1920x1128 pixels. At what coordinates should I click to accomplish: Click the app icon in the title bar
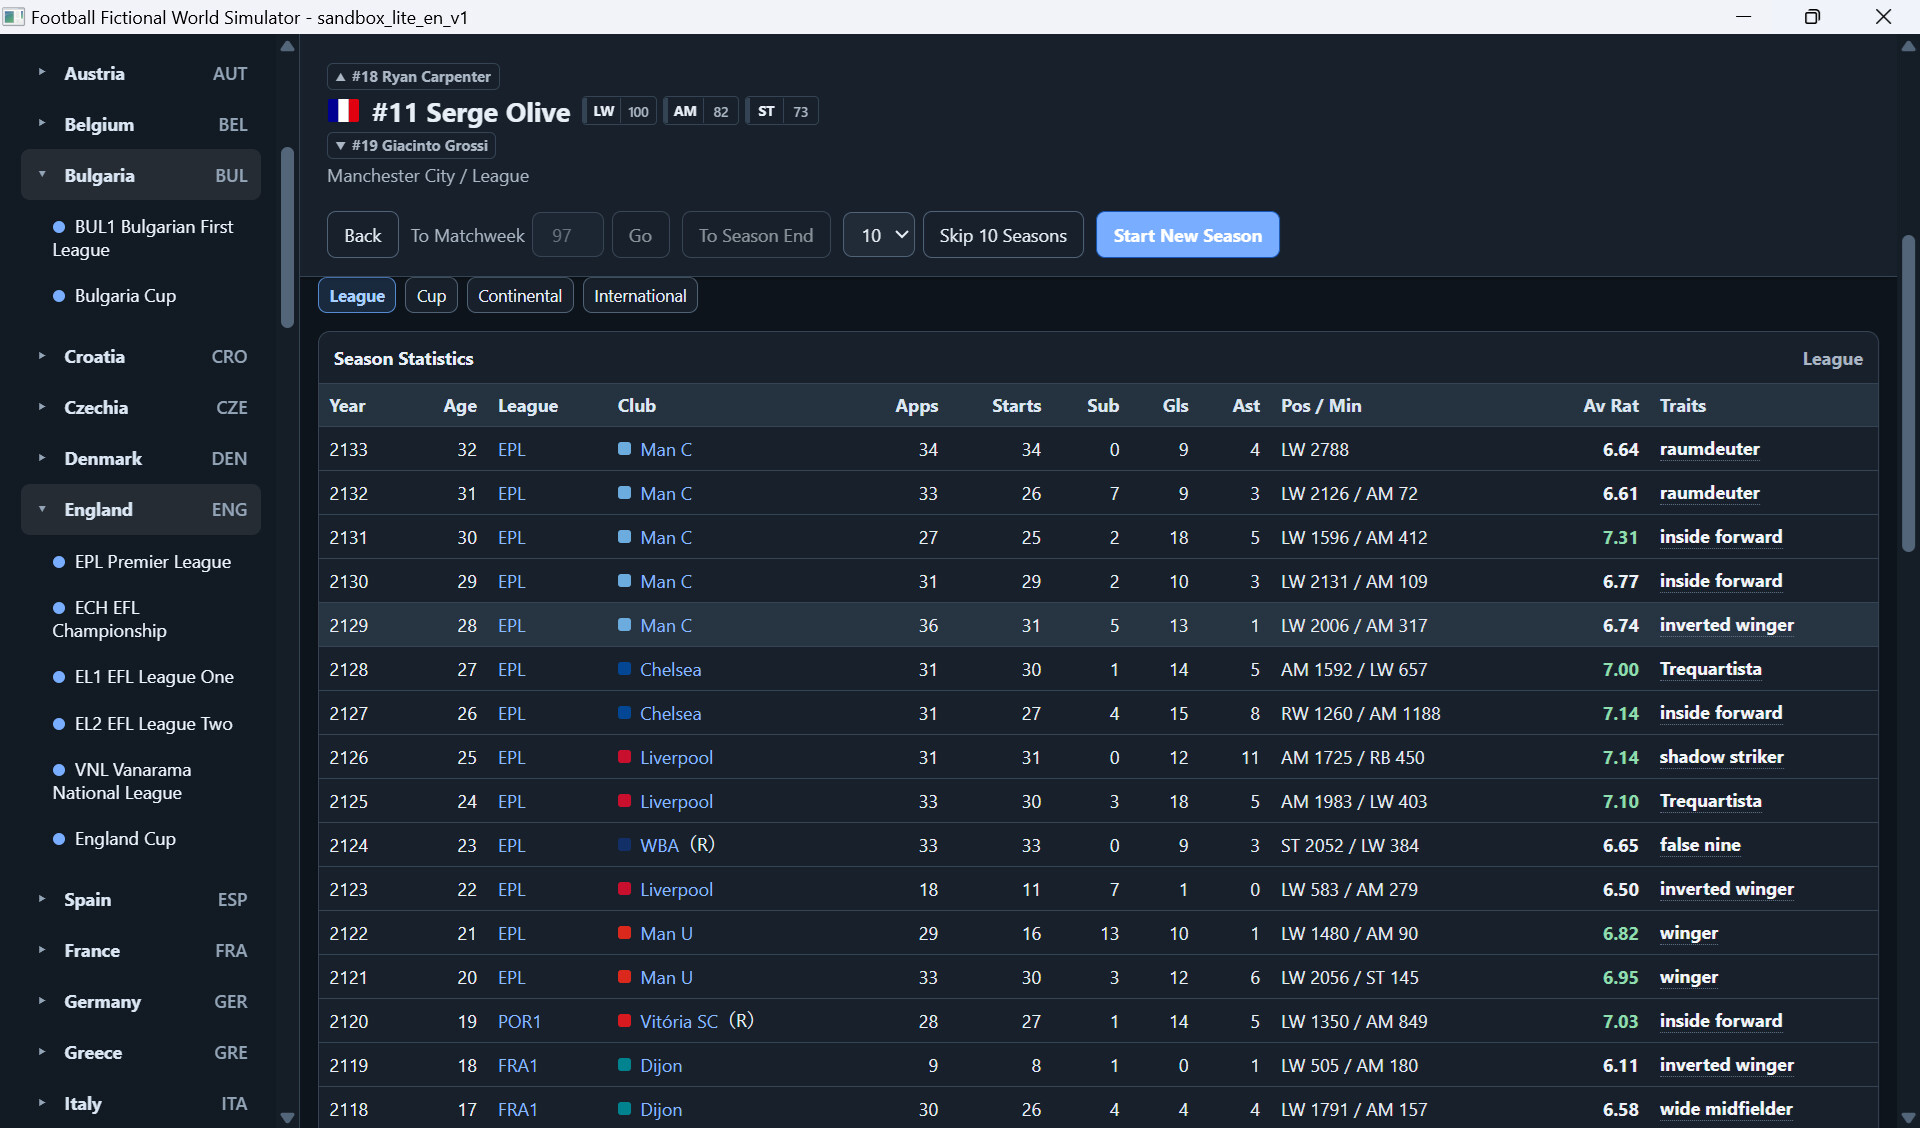[14, 17]
